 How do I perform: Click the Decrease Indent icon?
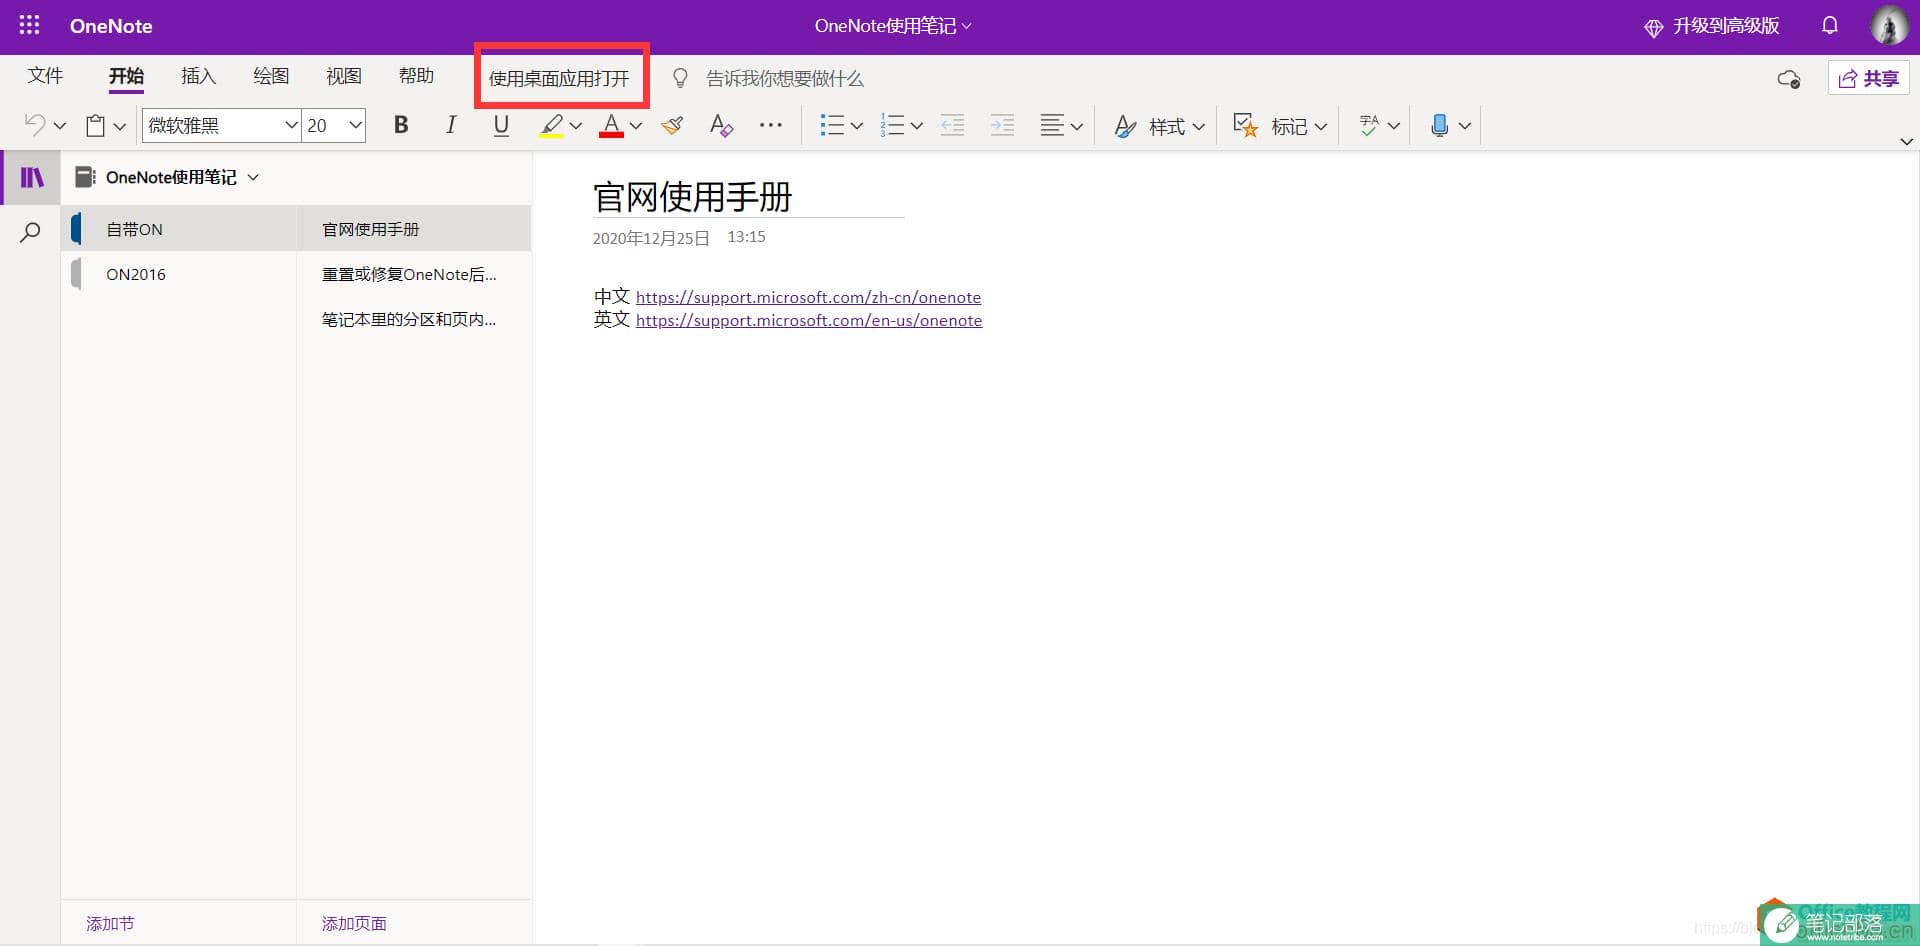point(952,125)
